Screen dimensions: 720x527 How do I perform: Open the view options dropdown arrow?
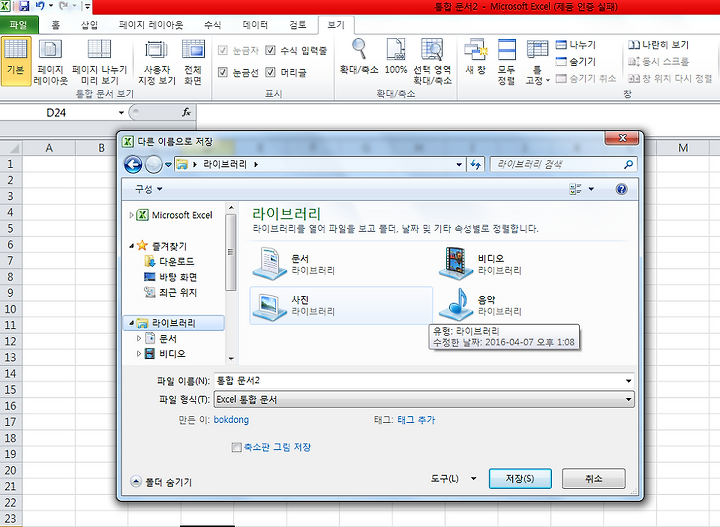(x=591, y=189)
